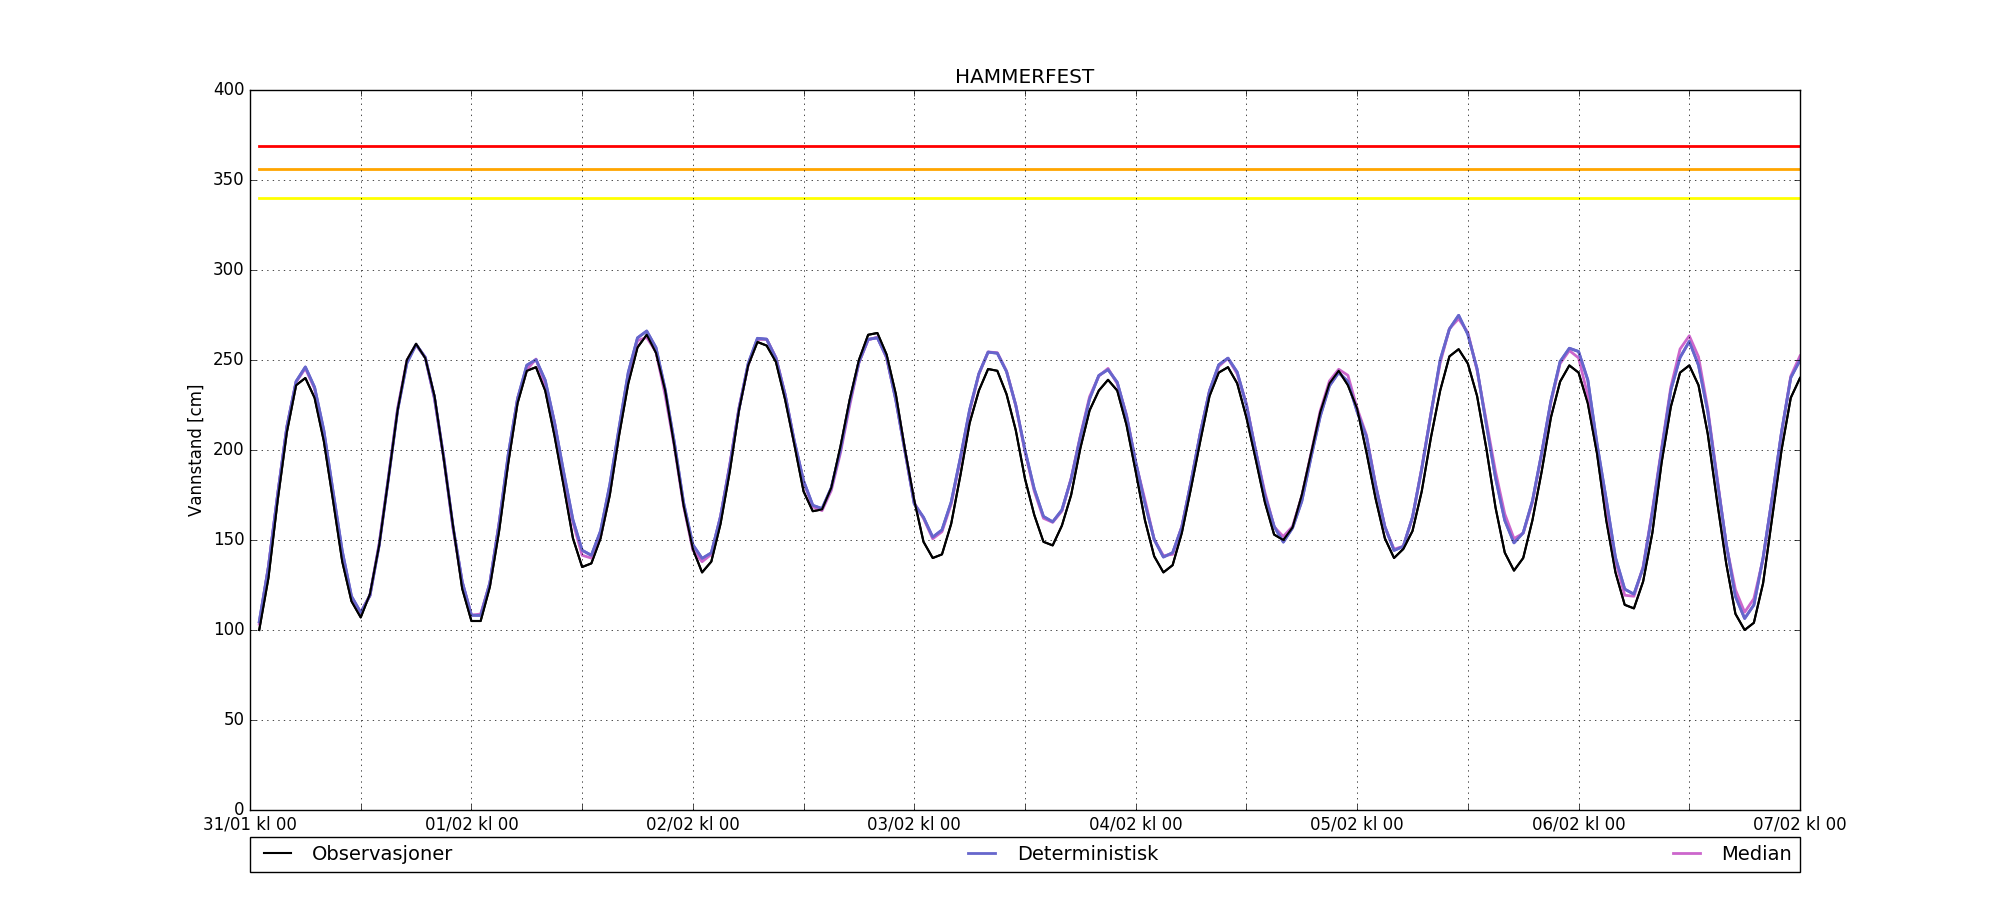Click the yellow horizontal threshold line

pos(1029,199)
